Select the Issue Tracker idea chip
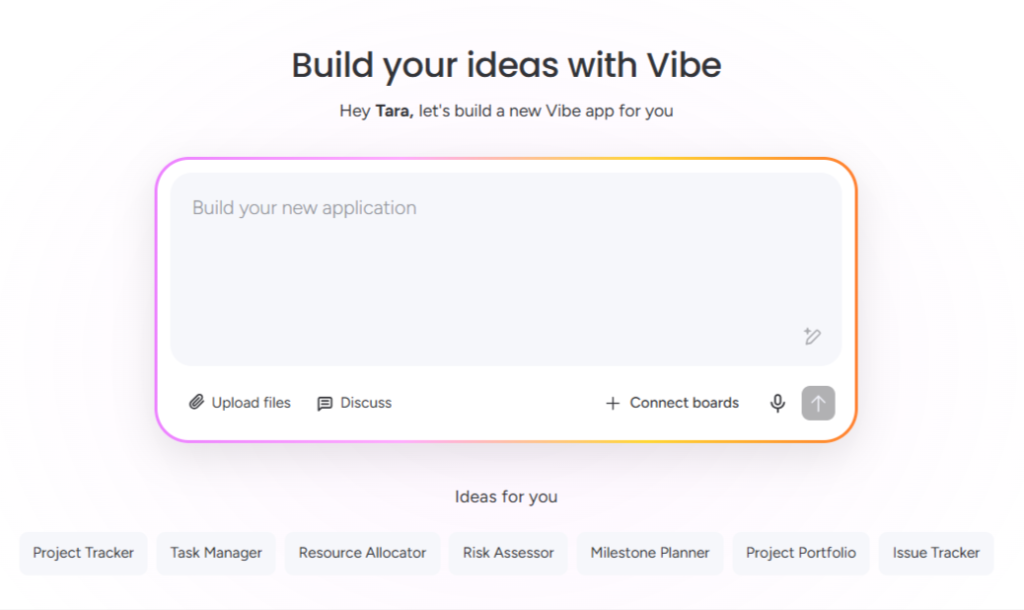 click(936, 553)
